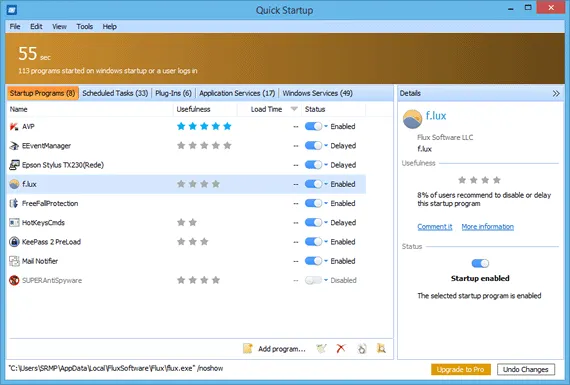Click the hand icon in bottom toolbar
The width and height of the screenshot is (570, 385).
pos(361,349)
